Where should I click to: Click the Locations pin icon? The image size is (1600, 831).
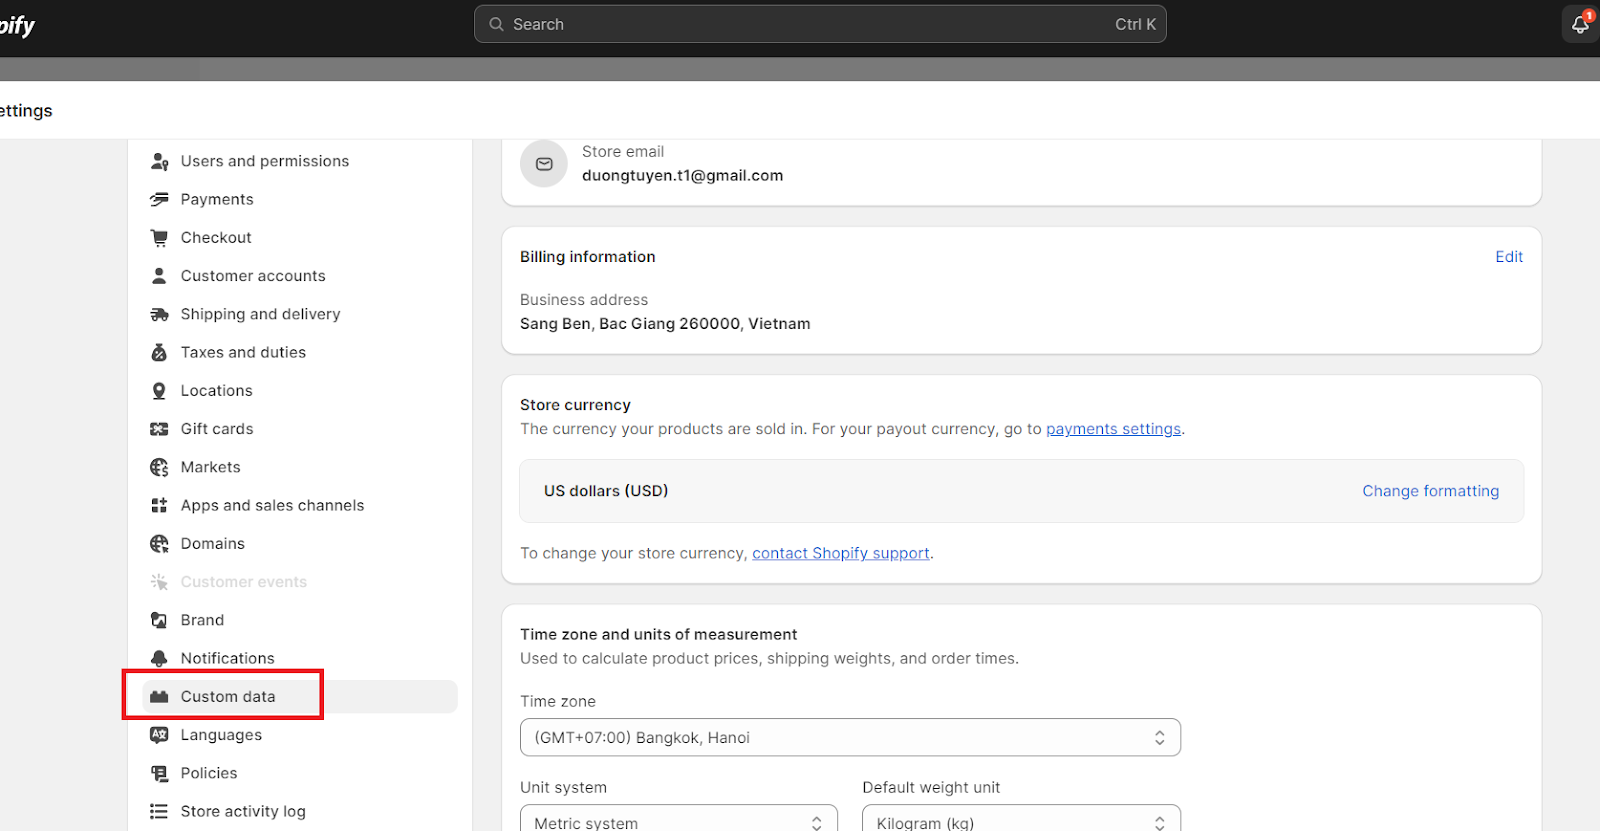[159, 391]
